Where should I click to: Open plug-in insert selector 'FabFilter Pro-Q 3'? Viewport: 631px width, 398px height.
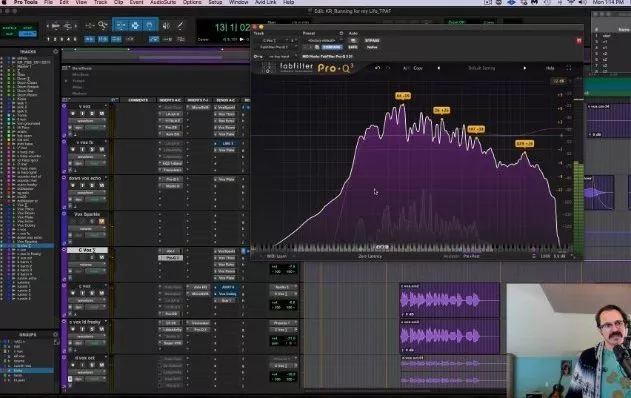(275, 47)
